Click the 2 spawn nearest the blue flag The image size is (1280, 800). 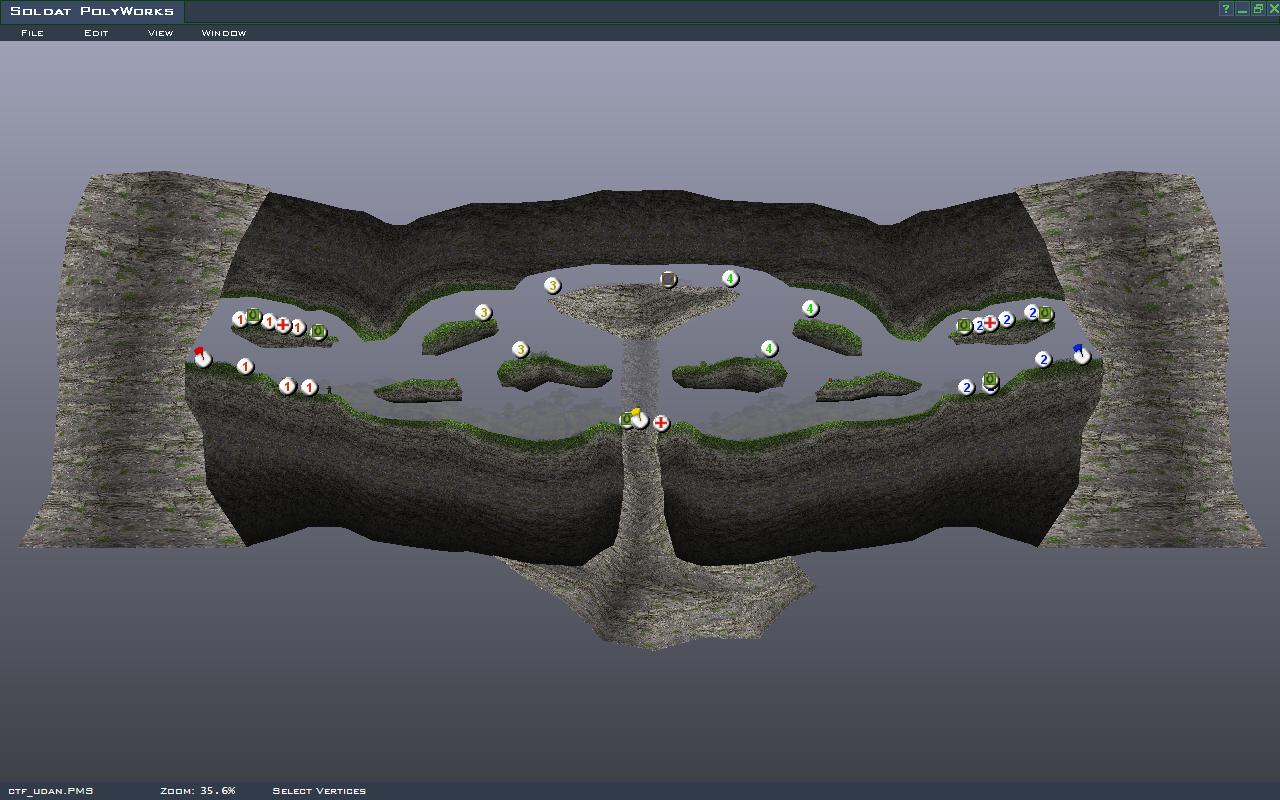coord(1043,359)
